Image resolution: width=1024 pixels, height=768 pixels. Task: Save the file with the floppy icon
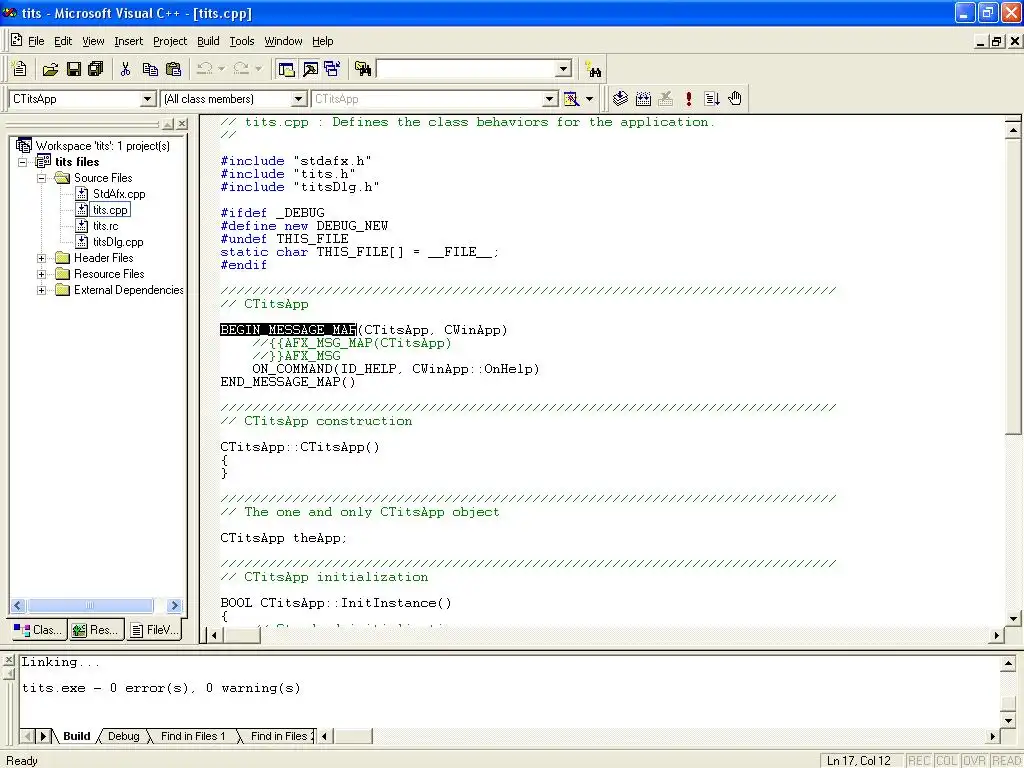point(74,69)
